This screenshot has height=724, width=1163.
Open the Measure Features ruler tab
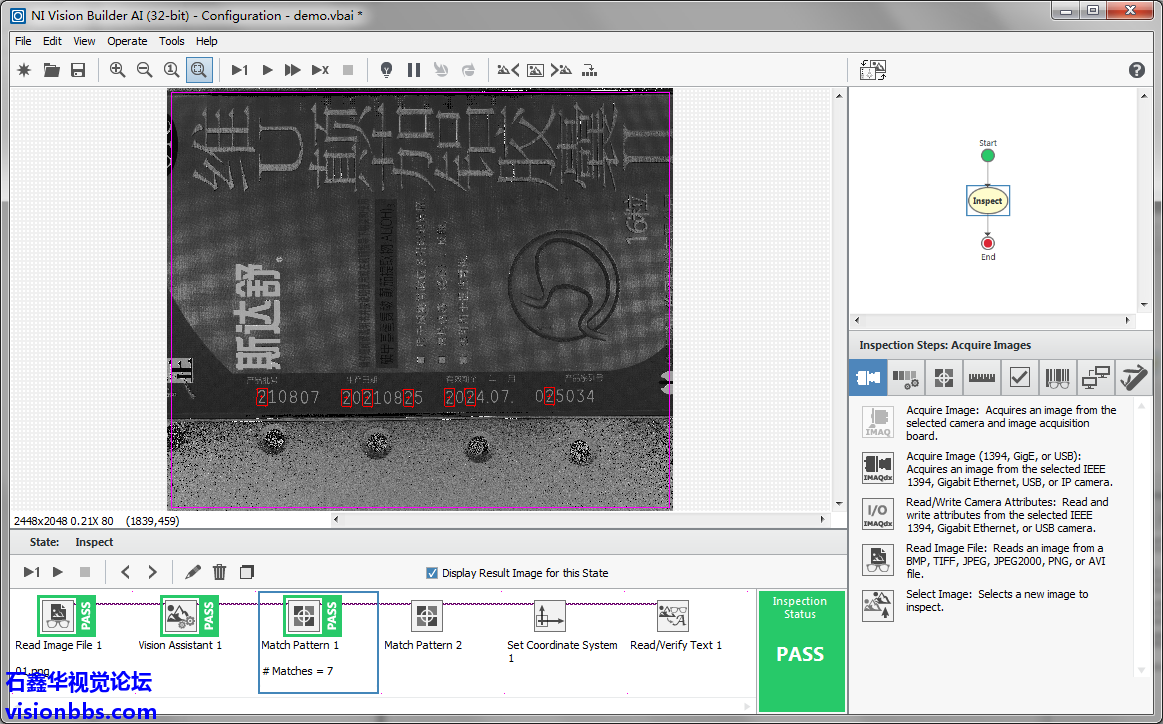[981, 378]
